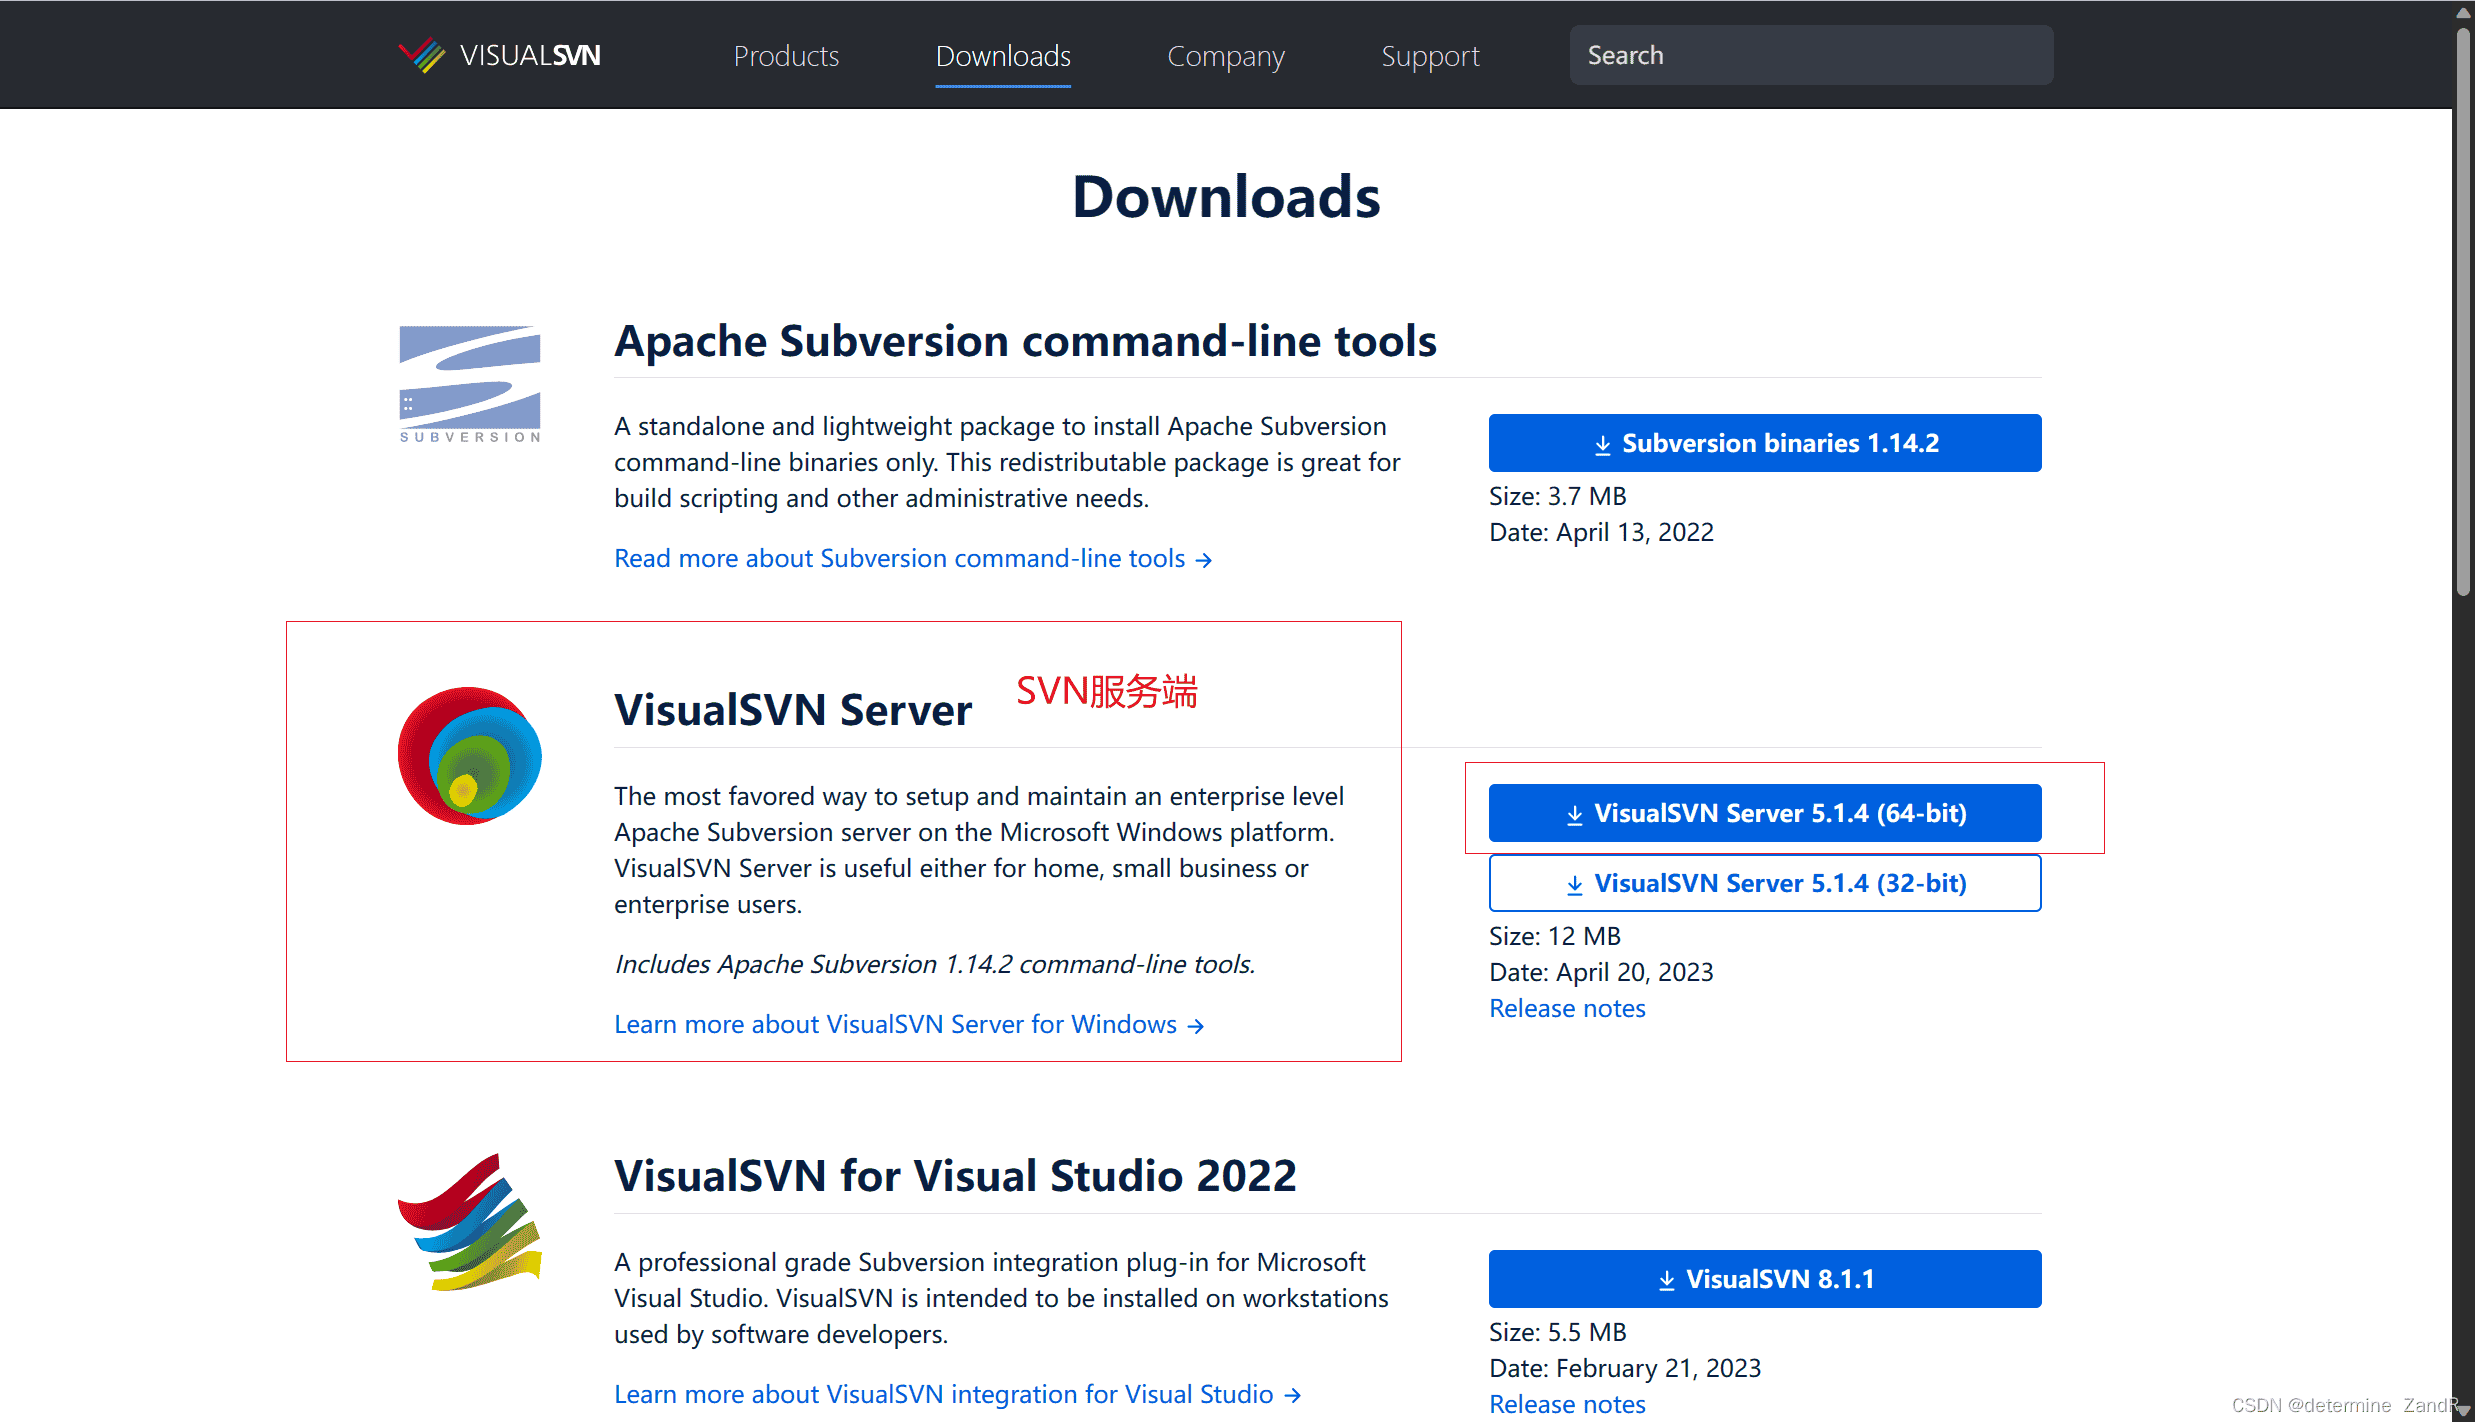Select the Downloads tab in navigation
Image resolution: width=2475 pixels, height=1422 pixels.
click(x=1003, y=56)
